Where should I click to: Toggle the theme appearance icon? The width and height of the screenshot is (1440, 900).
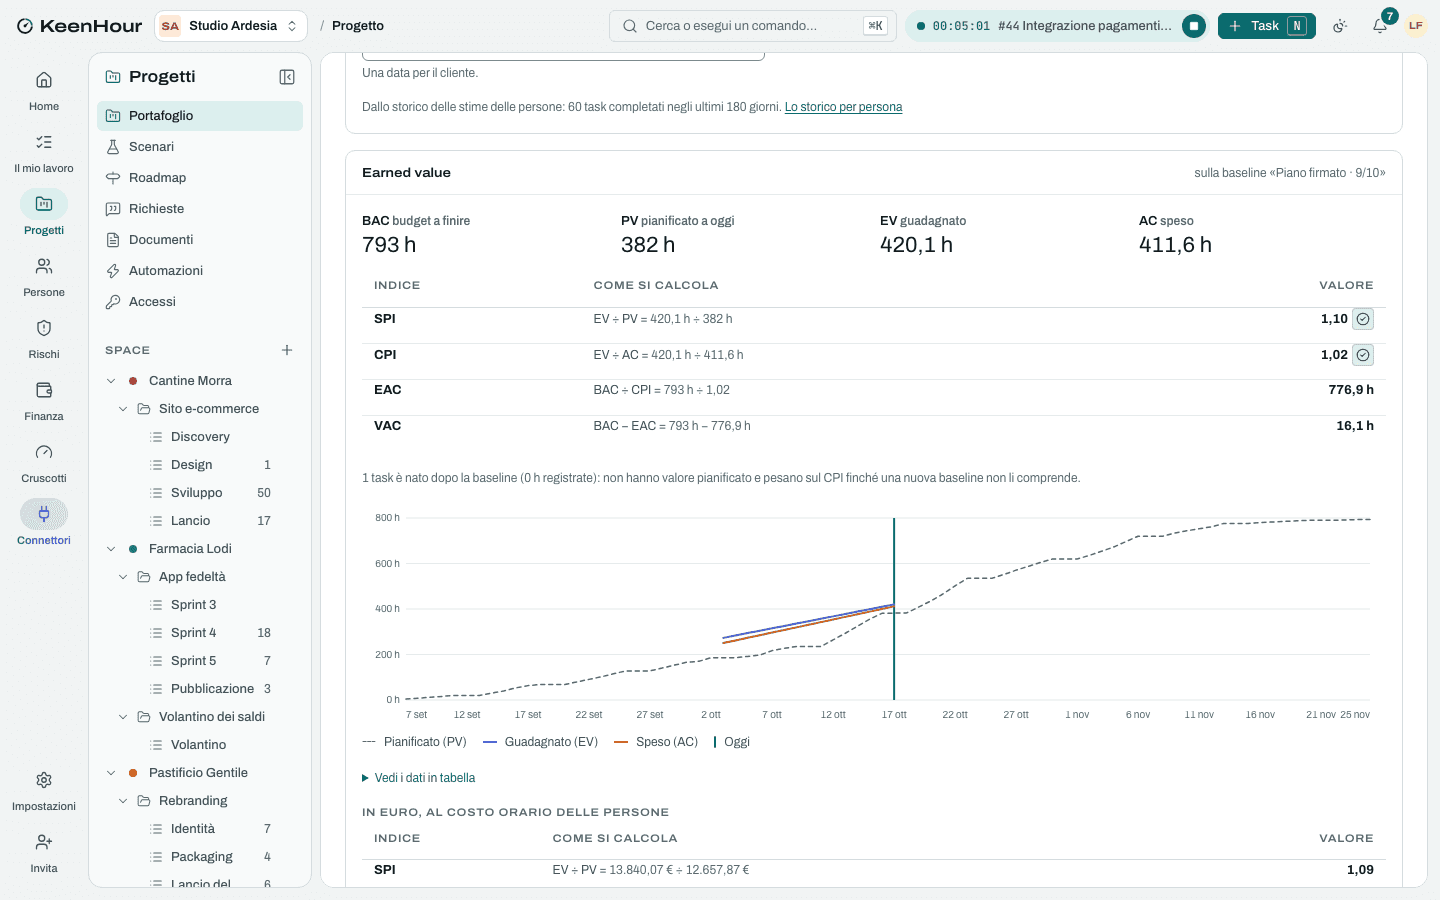[x=1340, y=26]
